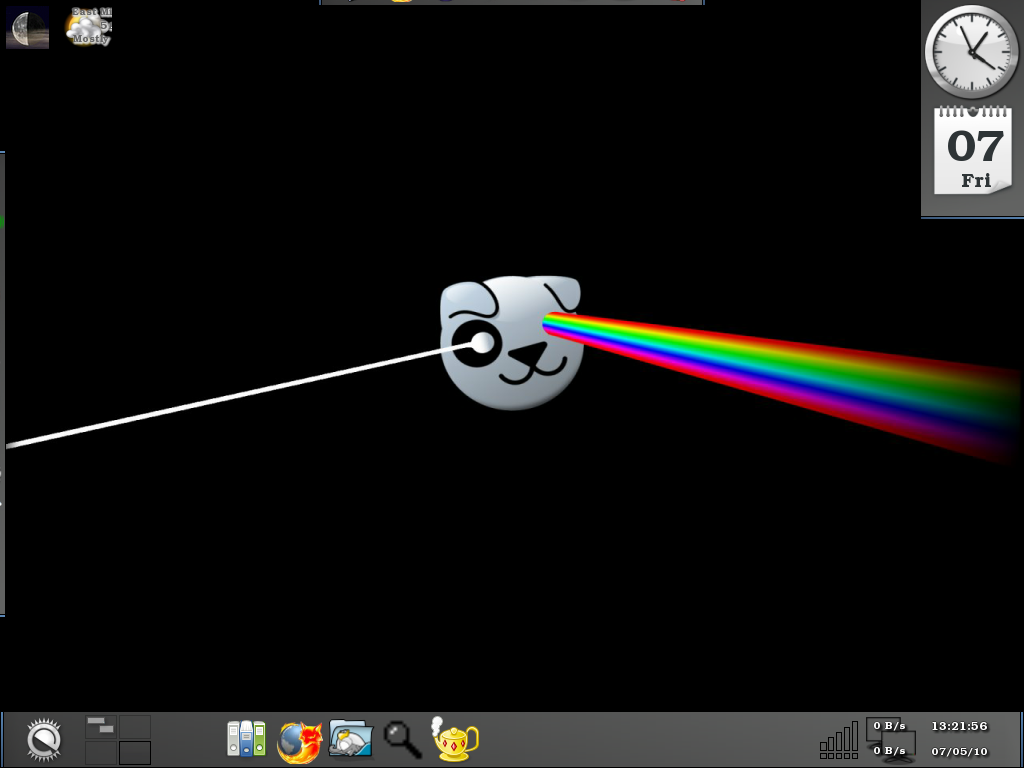Switch to the top-right pager desktop
1024x768 pixels.
click(135, 726)
